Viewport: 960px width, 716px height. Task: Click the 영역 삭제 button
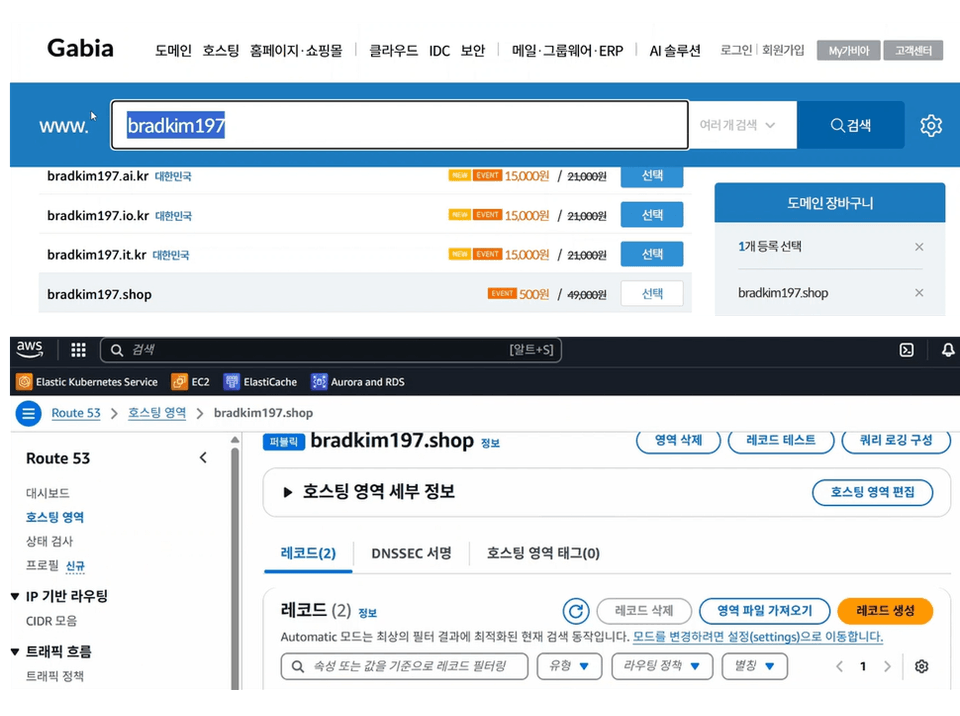click(678, 440)
